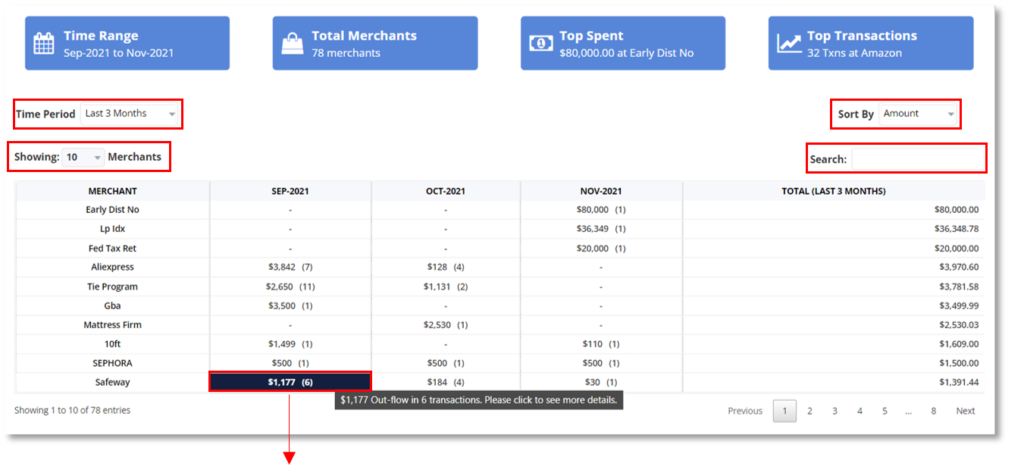1024x476 pixels.
Task: Sort by the MERCHANT column header
Action: pos(112,191)
